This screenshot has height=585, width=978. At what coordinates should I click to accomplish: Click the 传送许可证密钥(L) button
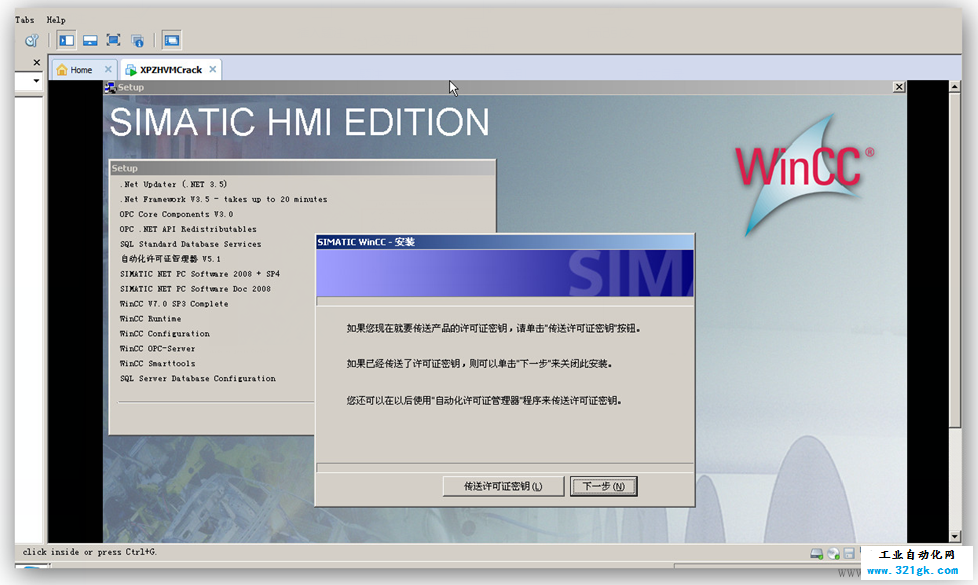click(x=503, y=486)
